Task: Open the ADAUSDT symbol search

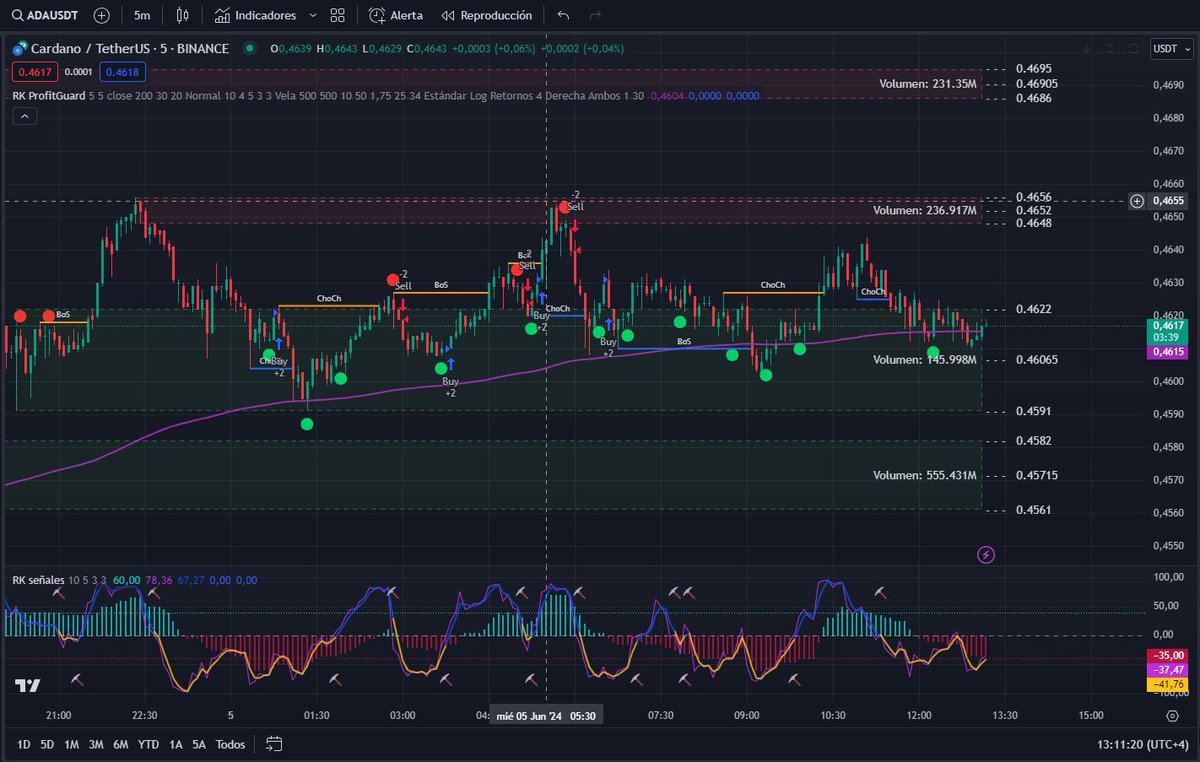Action: pyautogui.click(x=45, y=16)
